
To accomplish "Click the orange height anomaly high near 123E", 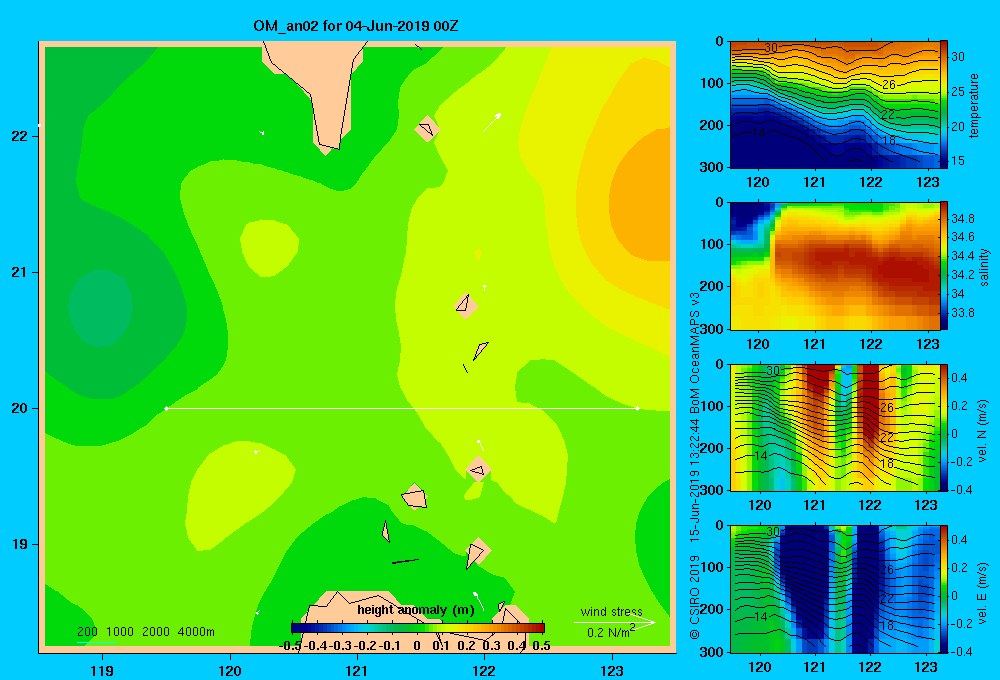I will [x=641, y=195].
